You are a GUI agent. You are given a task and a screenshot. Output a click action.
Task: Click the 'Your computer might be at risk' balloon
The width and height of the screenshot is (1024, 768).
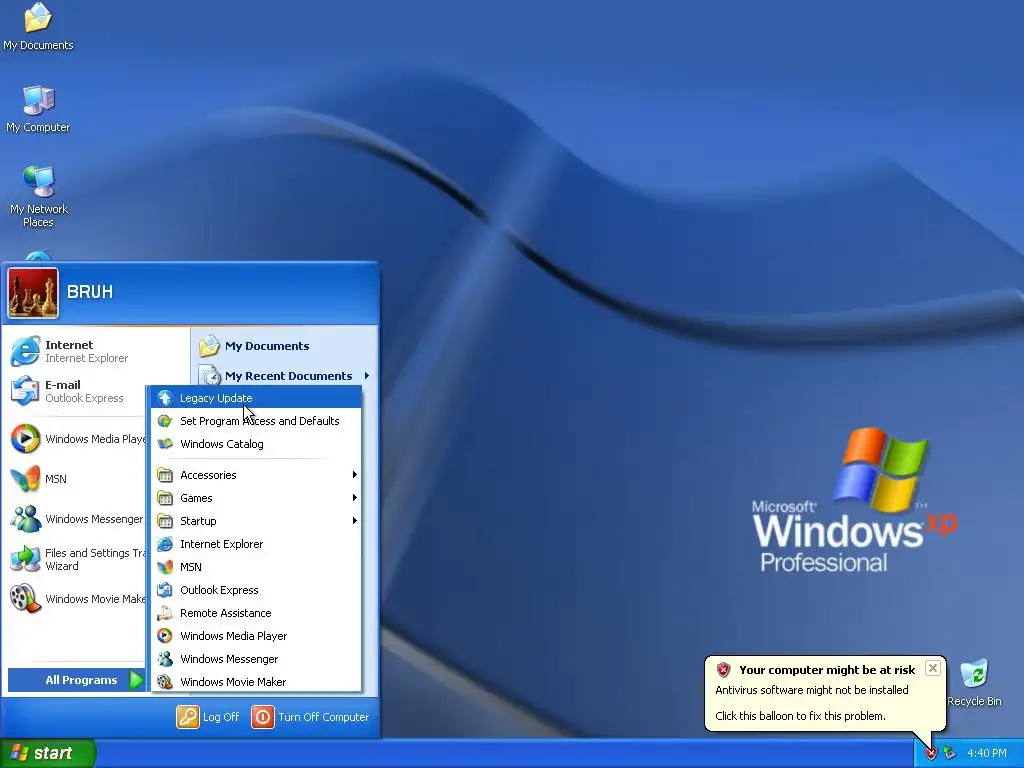[826, 693]
